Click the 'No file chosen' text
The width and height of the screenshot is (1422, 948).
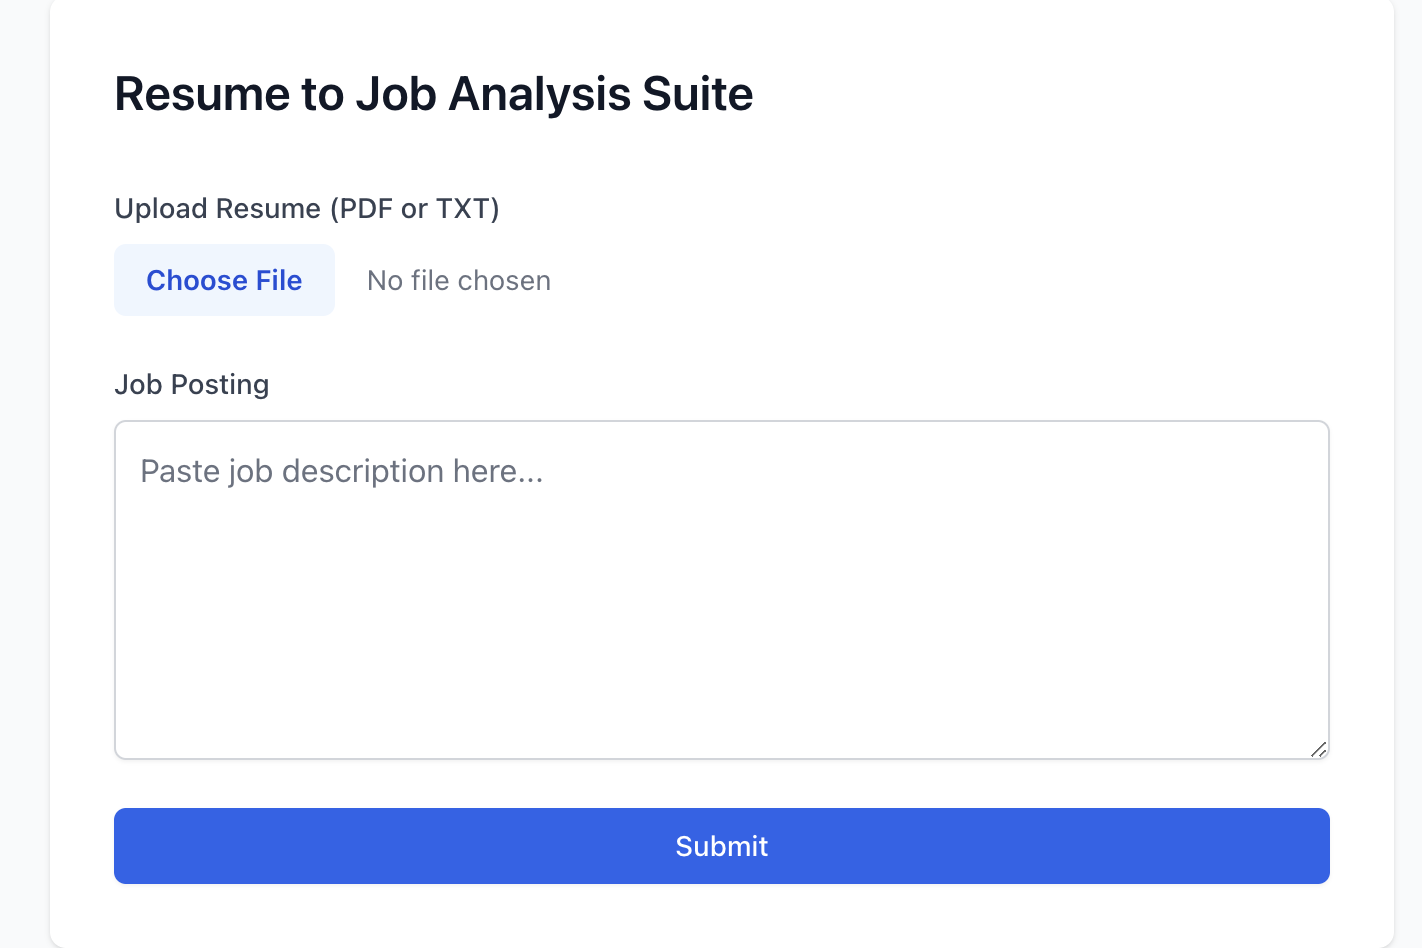[x=459, y=281]
